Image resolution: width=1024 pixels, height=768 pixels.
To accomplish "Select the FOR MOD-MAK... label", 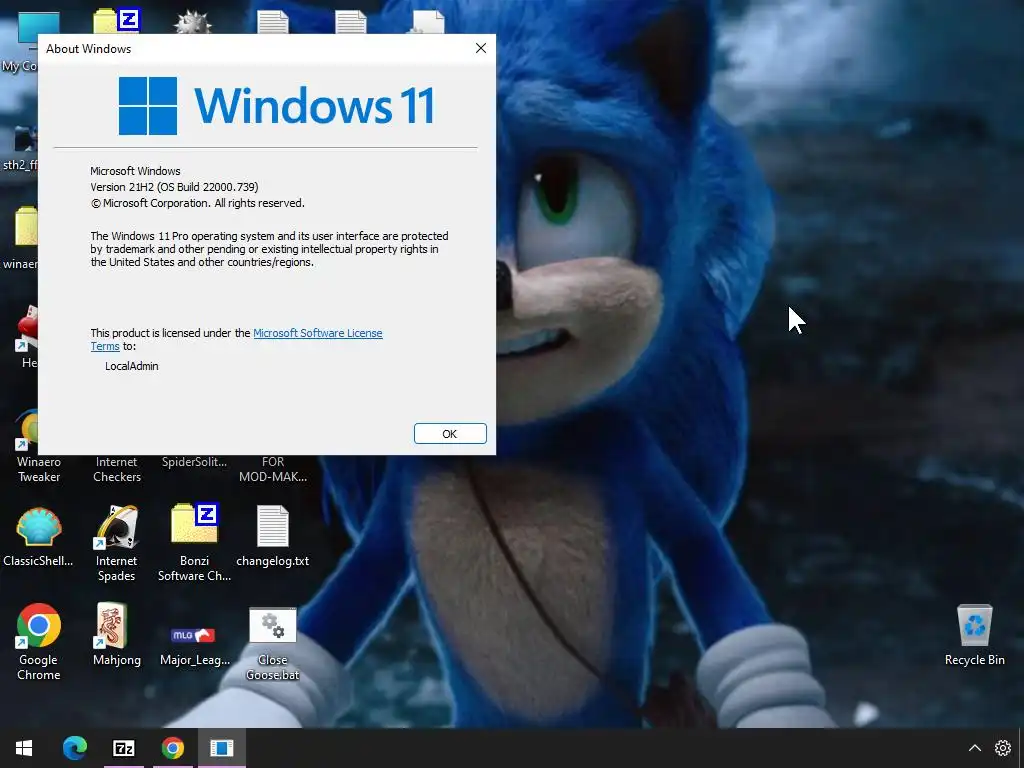I will pos(272,469).
